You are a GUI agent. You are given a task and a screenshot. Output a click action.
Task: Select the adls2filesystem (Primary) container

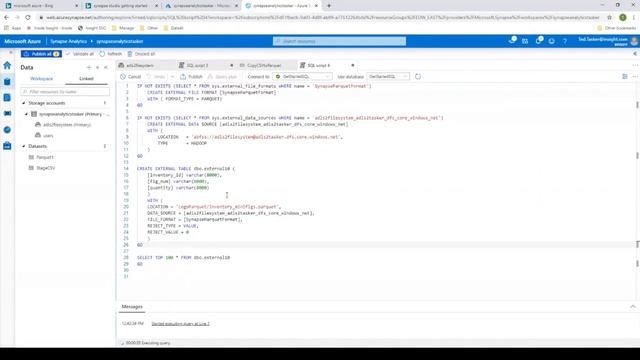63,125
